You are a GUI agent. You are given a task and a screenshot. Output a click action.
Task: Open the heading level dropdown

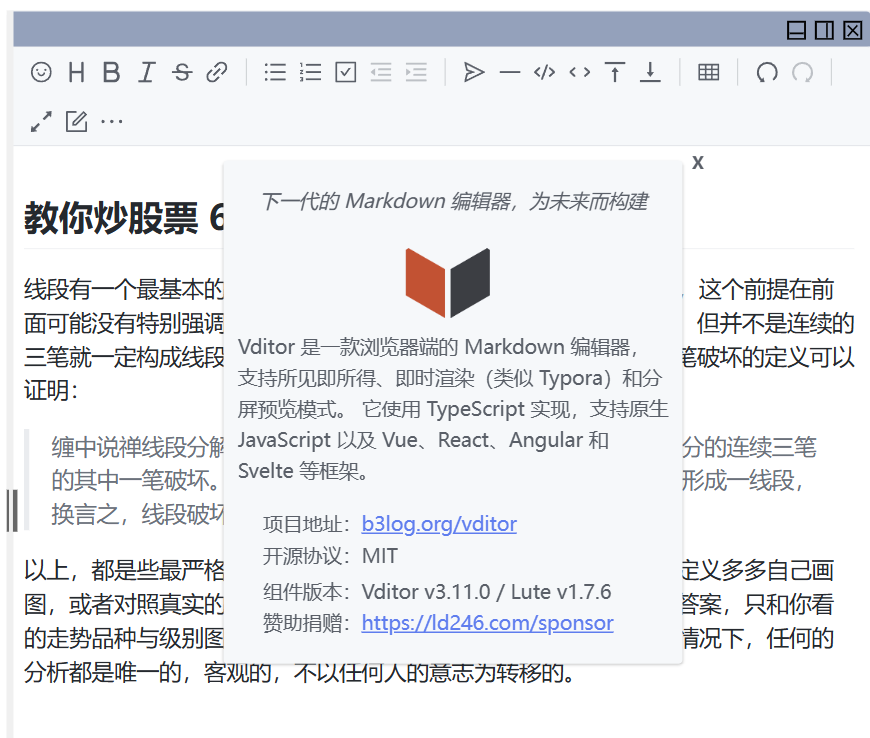pyautogui.click(x=76, y=72)
